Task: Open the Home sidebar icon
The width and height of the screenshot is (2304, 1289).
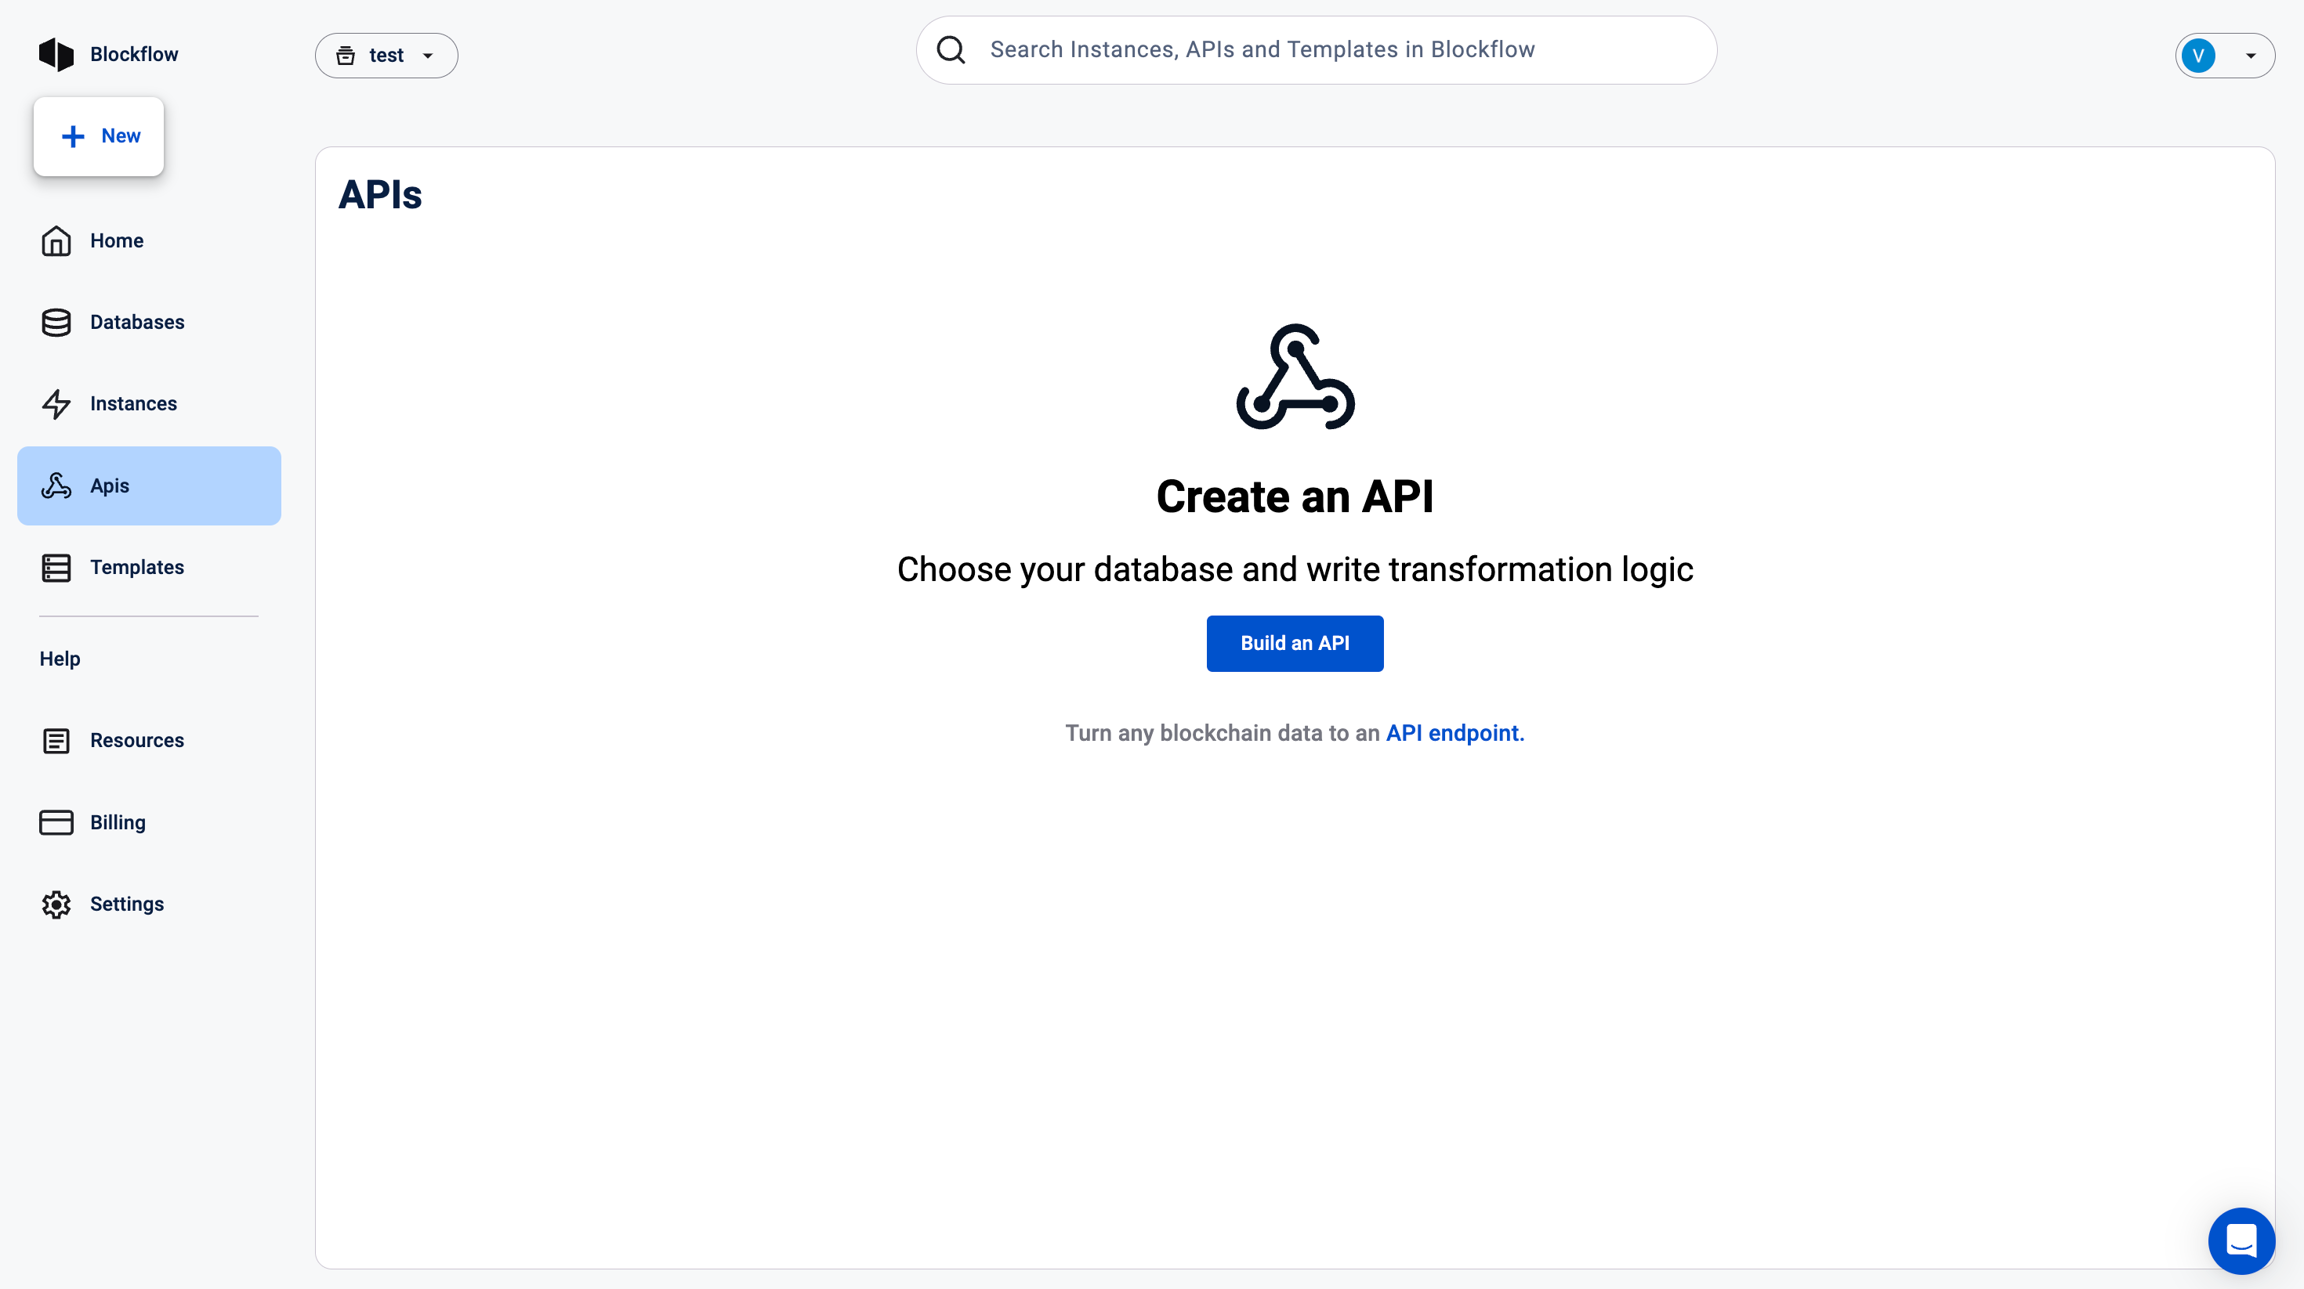Action: (56, 241)
